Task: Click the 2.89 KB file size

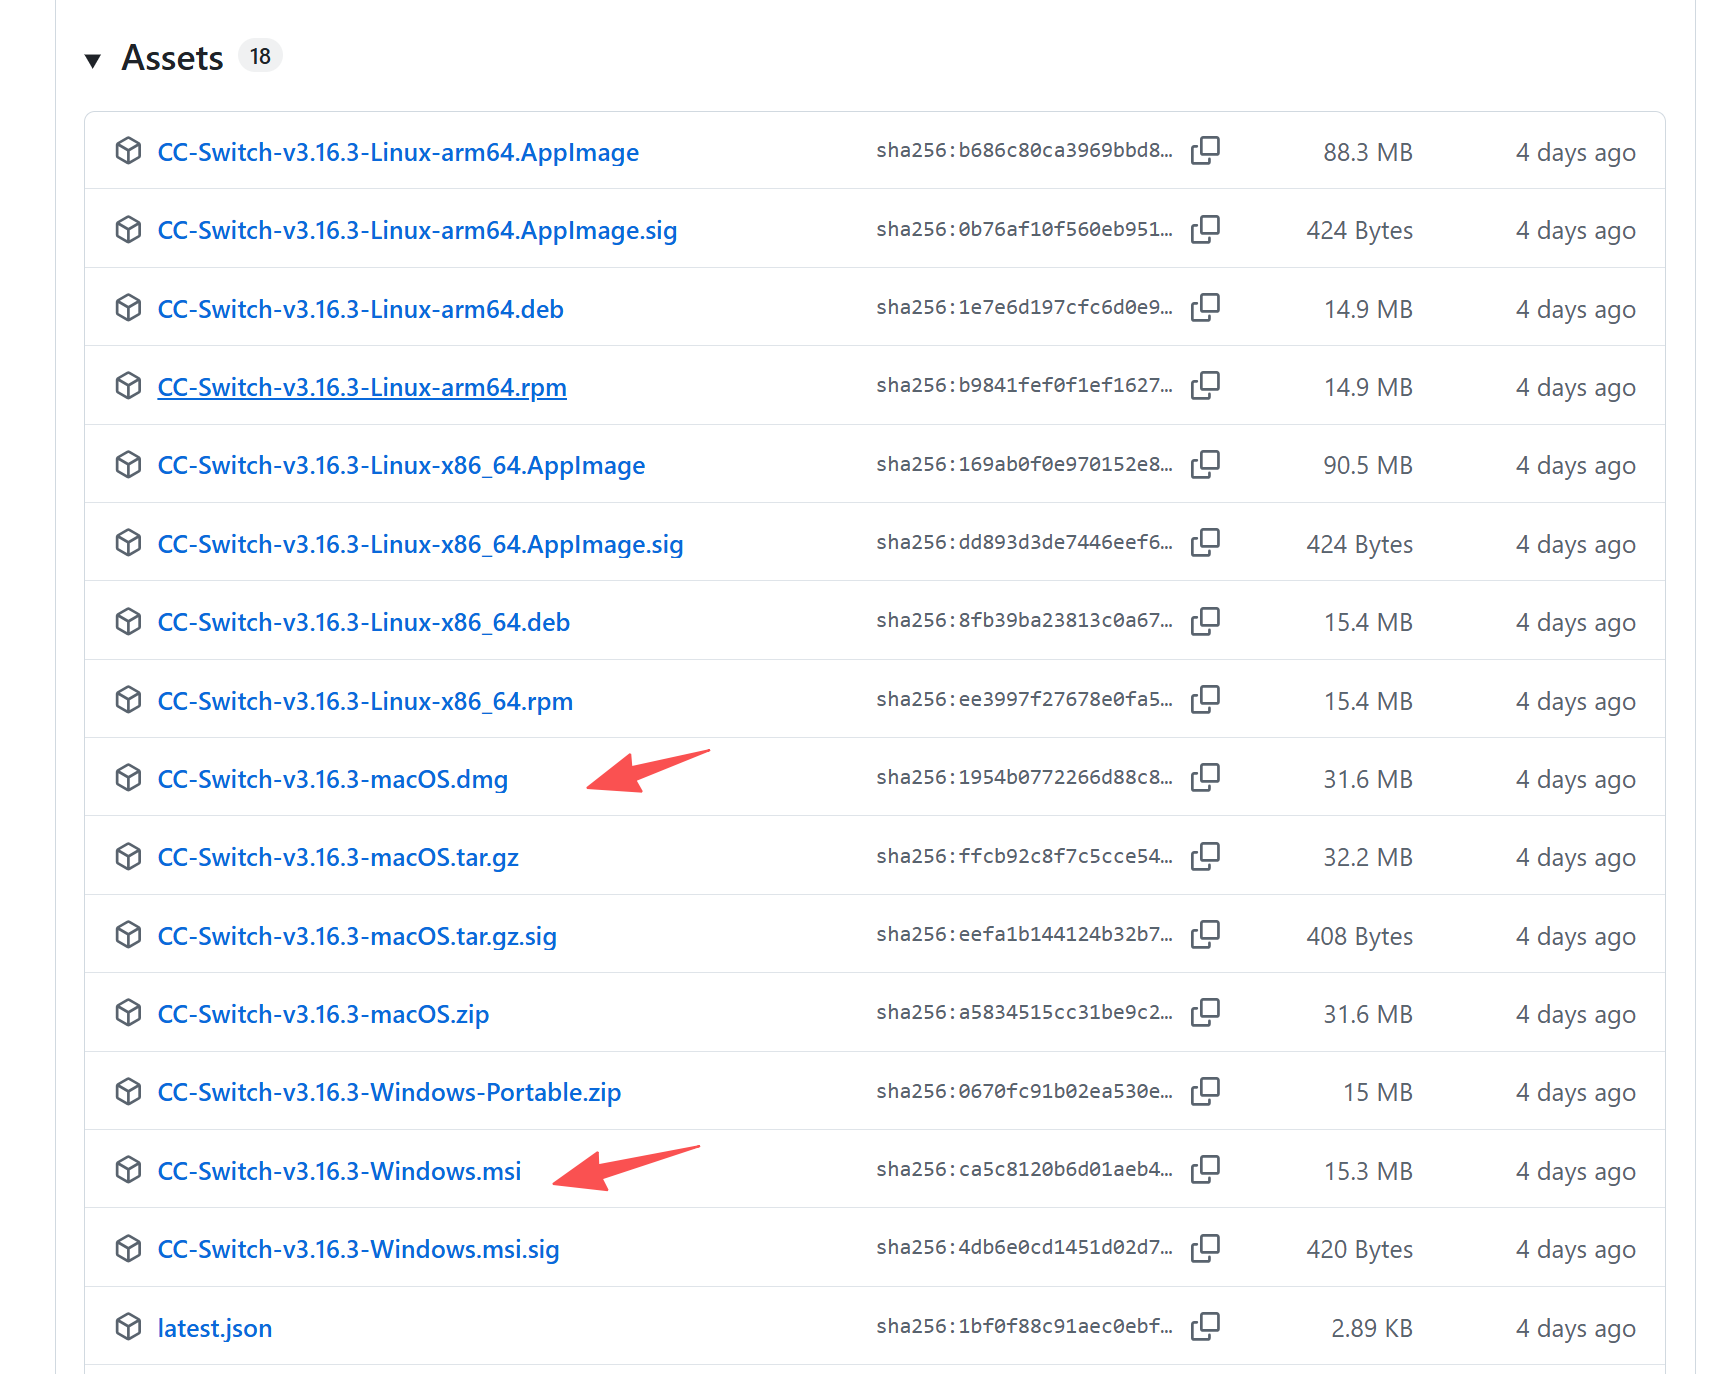Action: click(1371, 1328)
